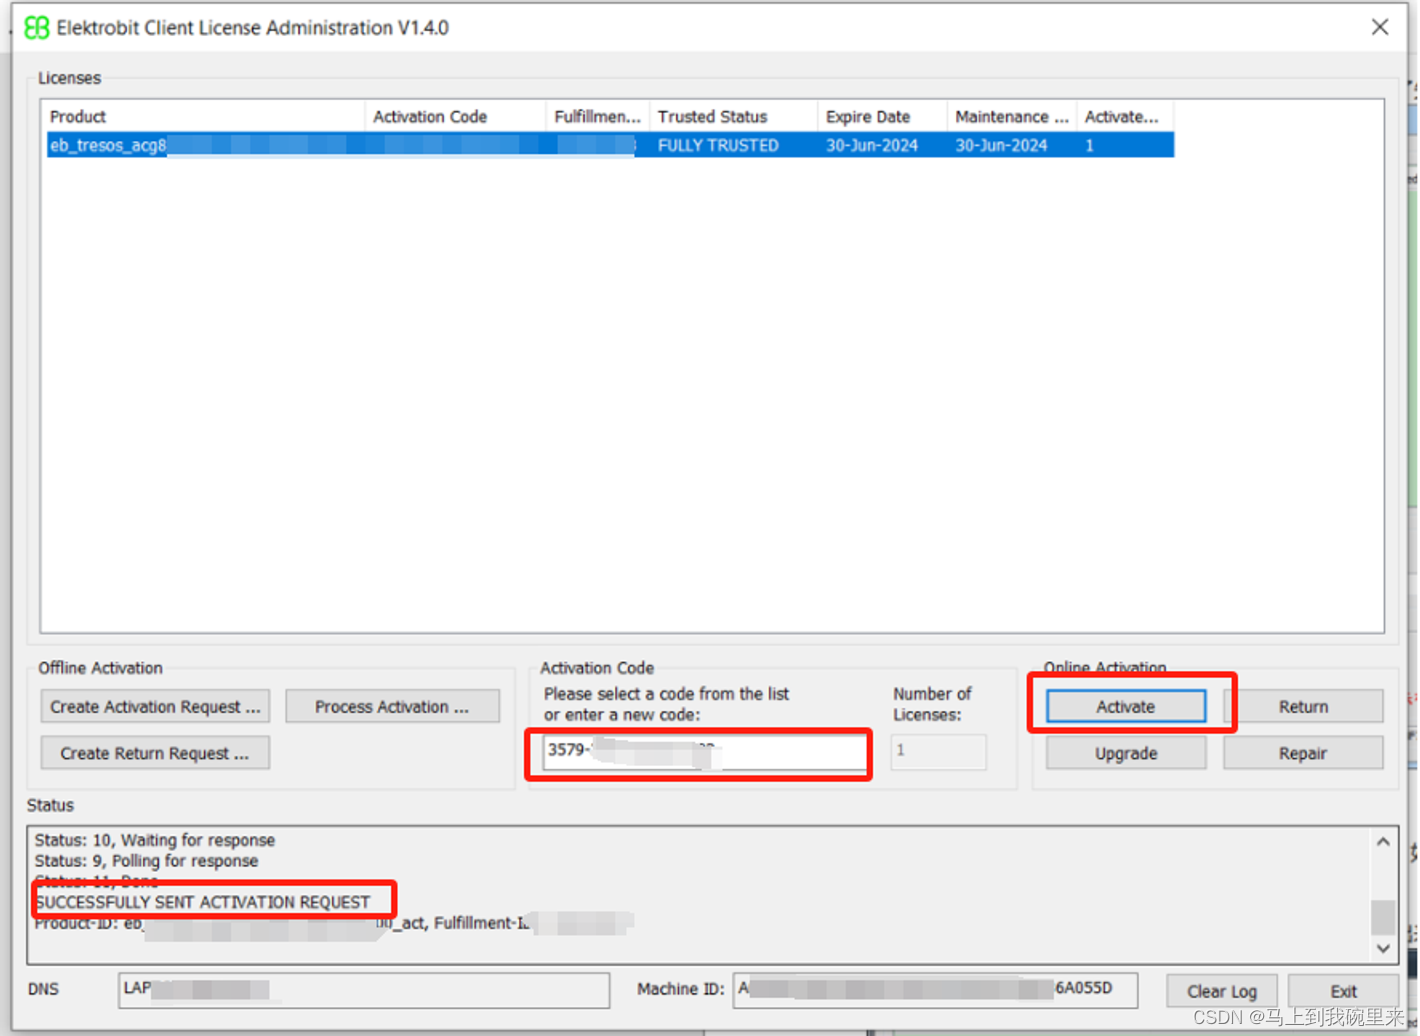Click the Machine ID field
Viewport: 1420px width, 1036px height.
(935, 990)
